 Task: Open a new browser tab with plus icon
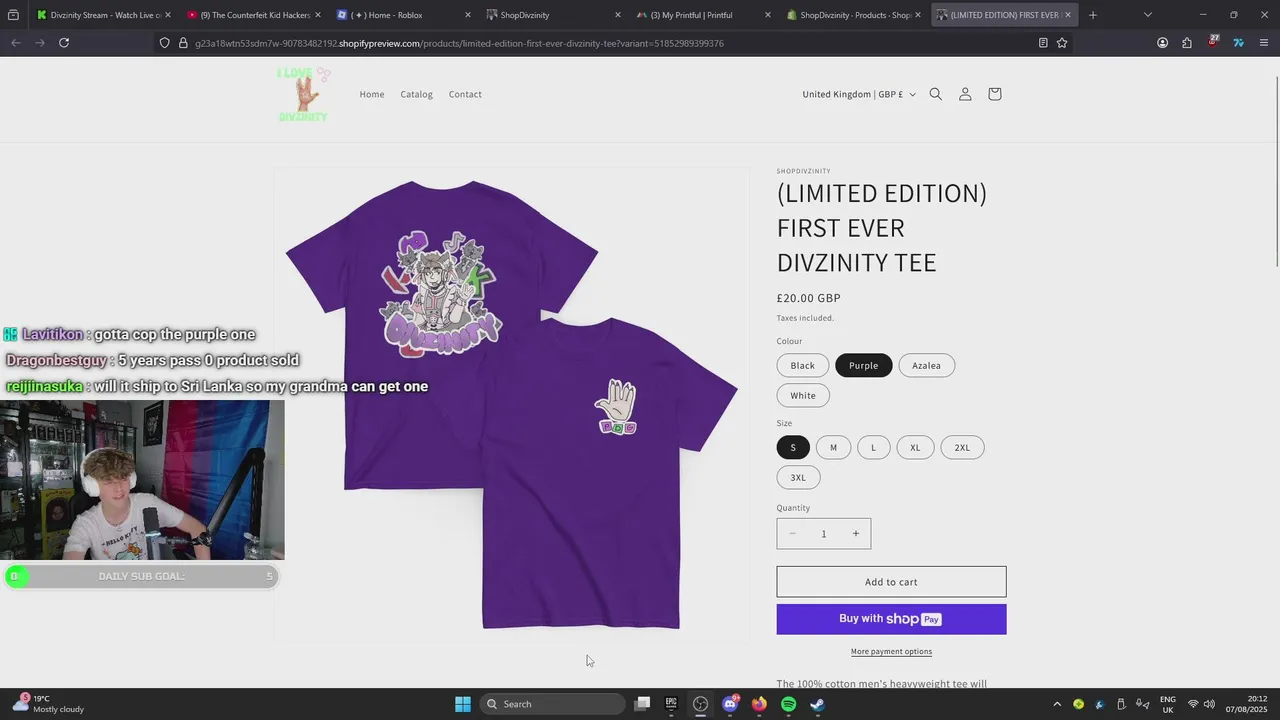coord(1093,15)
